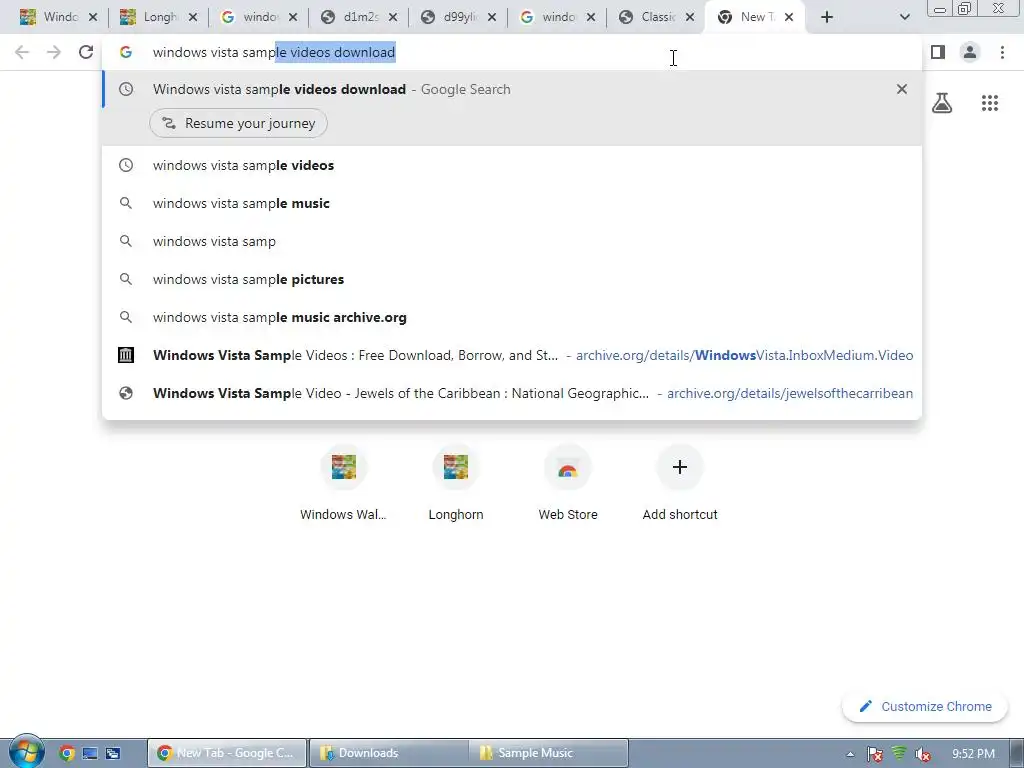The width and height of the screenshot is (1024, 768).
Task: Toggle the side panel icon
Action: point(938,52)
